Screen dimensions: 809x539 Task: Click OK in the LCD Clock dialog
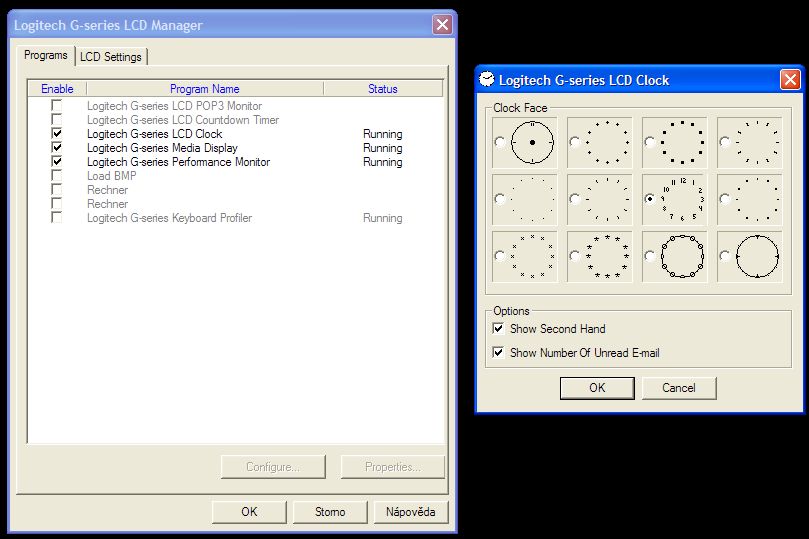[597, 387]
